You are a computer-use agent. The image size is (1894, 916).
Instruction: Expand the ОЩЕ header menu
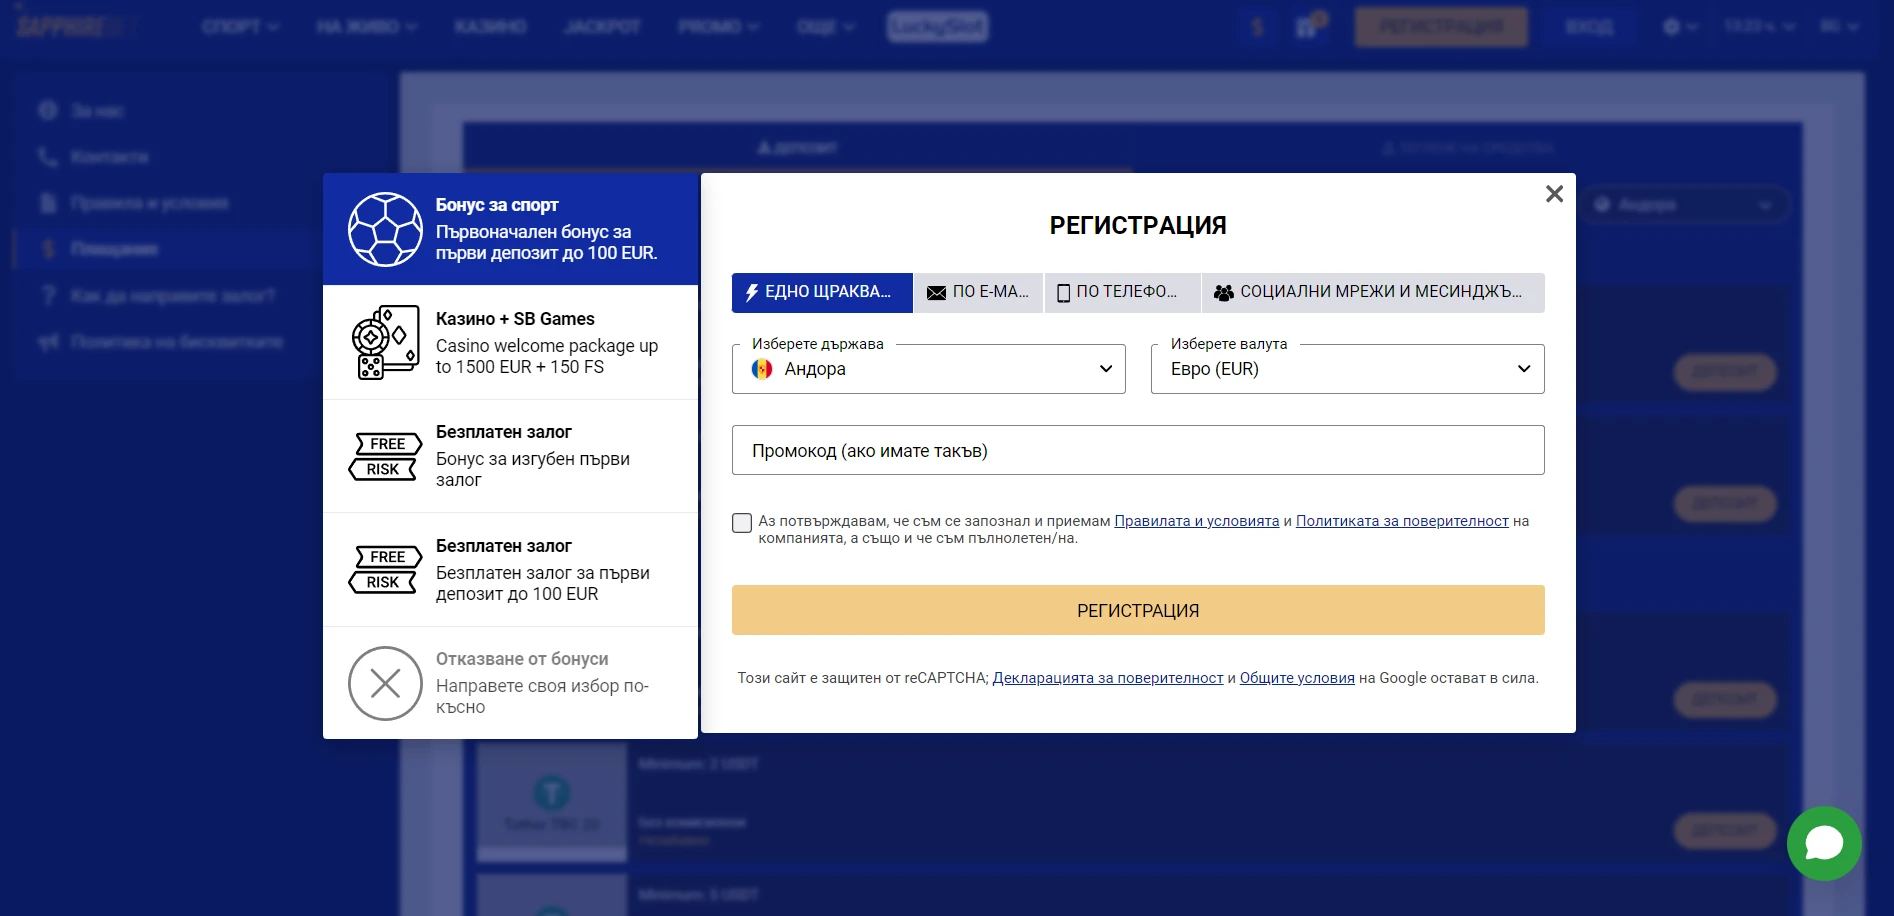(826, 27)
